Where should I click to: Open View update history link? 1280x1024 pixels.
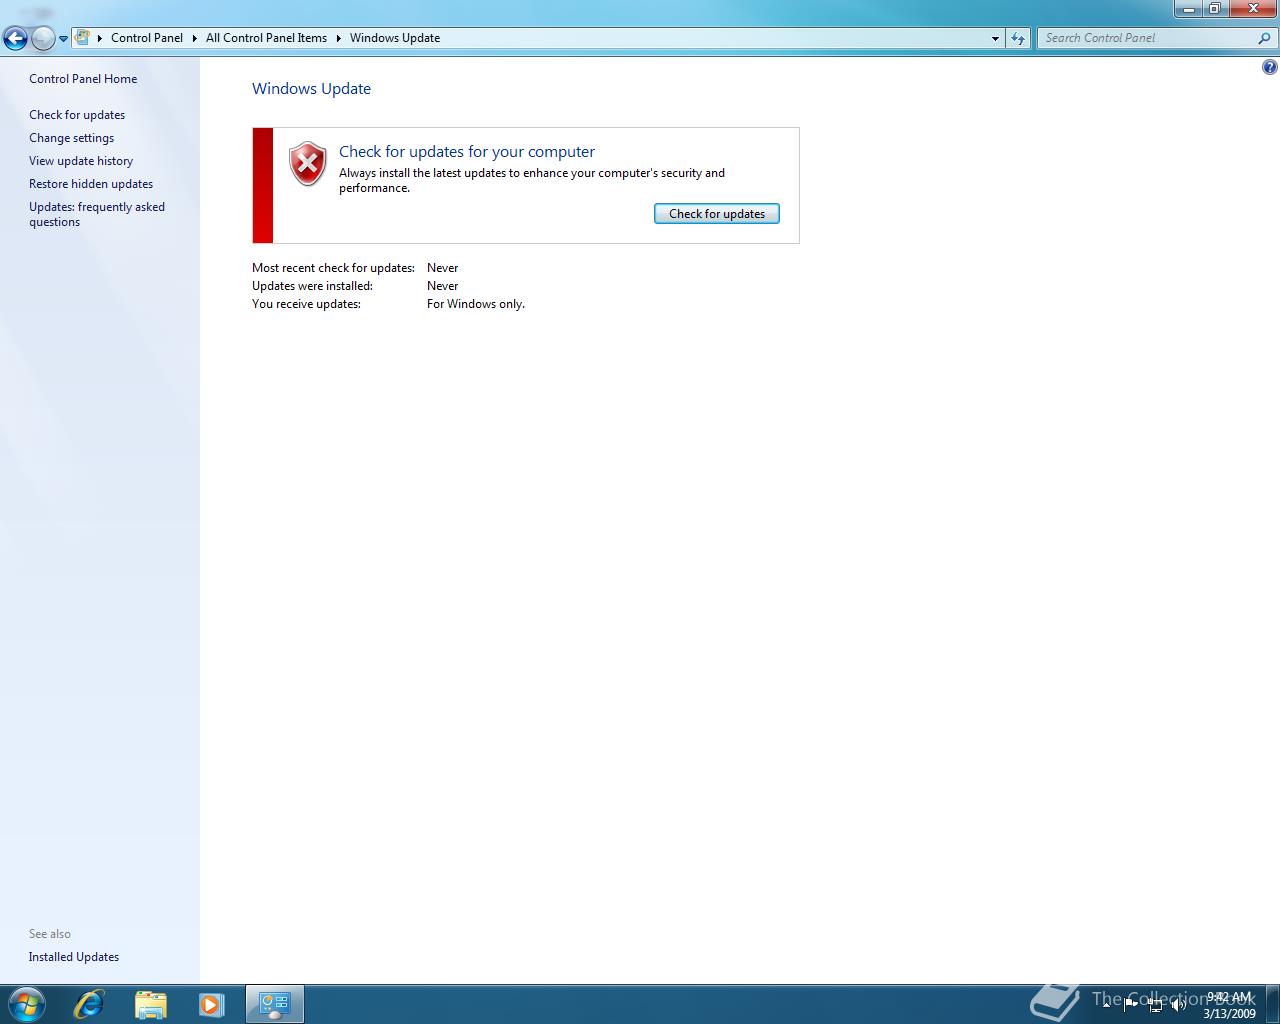[x=81, y=161]
